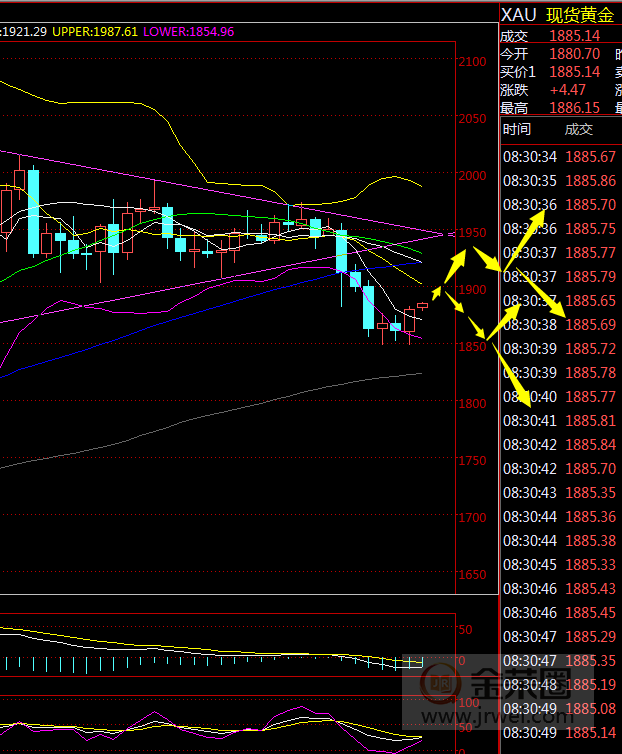Click the 1800 price axis label
Screen dimensions: 622x754
(x=472, y=404)
